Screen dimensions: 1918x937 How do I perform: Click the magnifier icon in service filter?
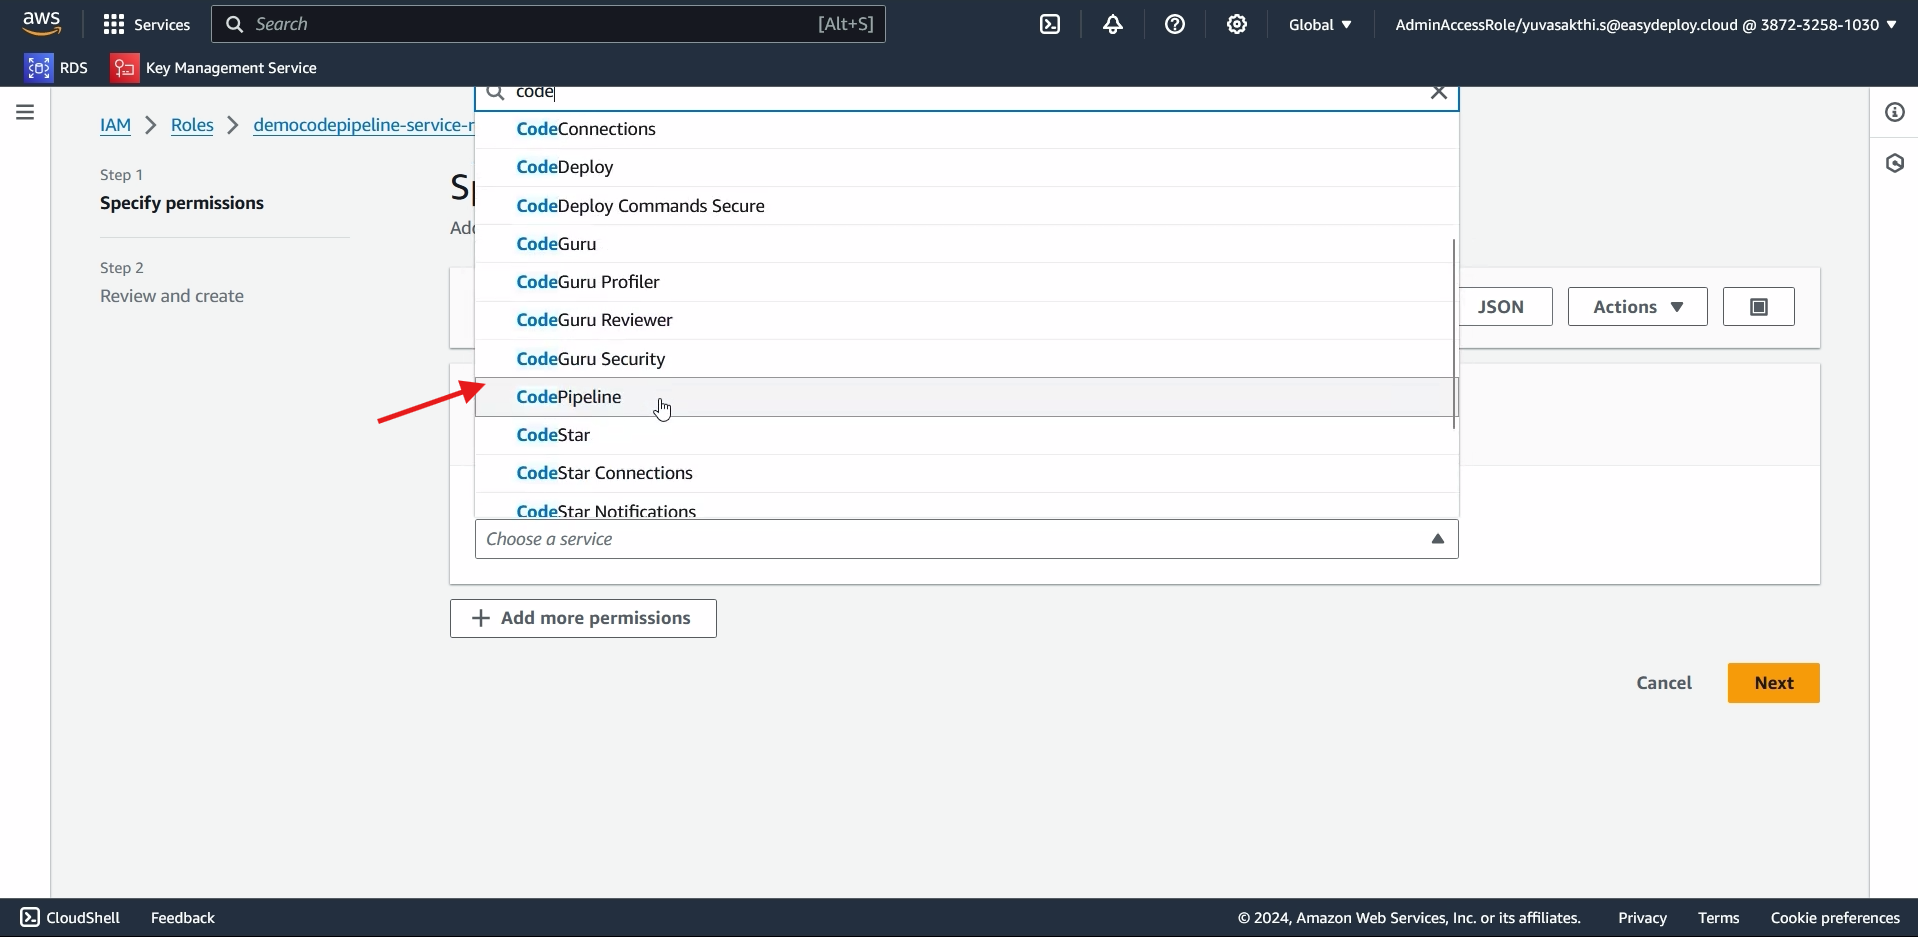(x=495, y=92)
